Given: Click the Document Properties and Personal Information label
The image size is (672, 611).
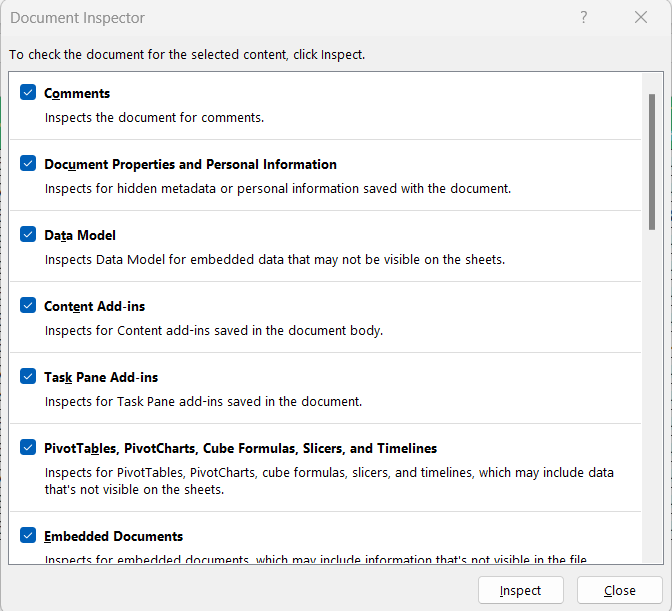Looking at the screenshot, I should (x=190, y=165).
